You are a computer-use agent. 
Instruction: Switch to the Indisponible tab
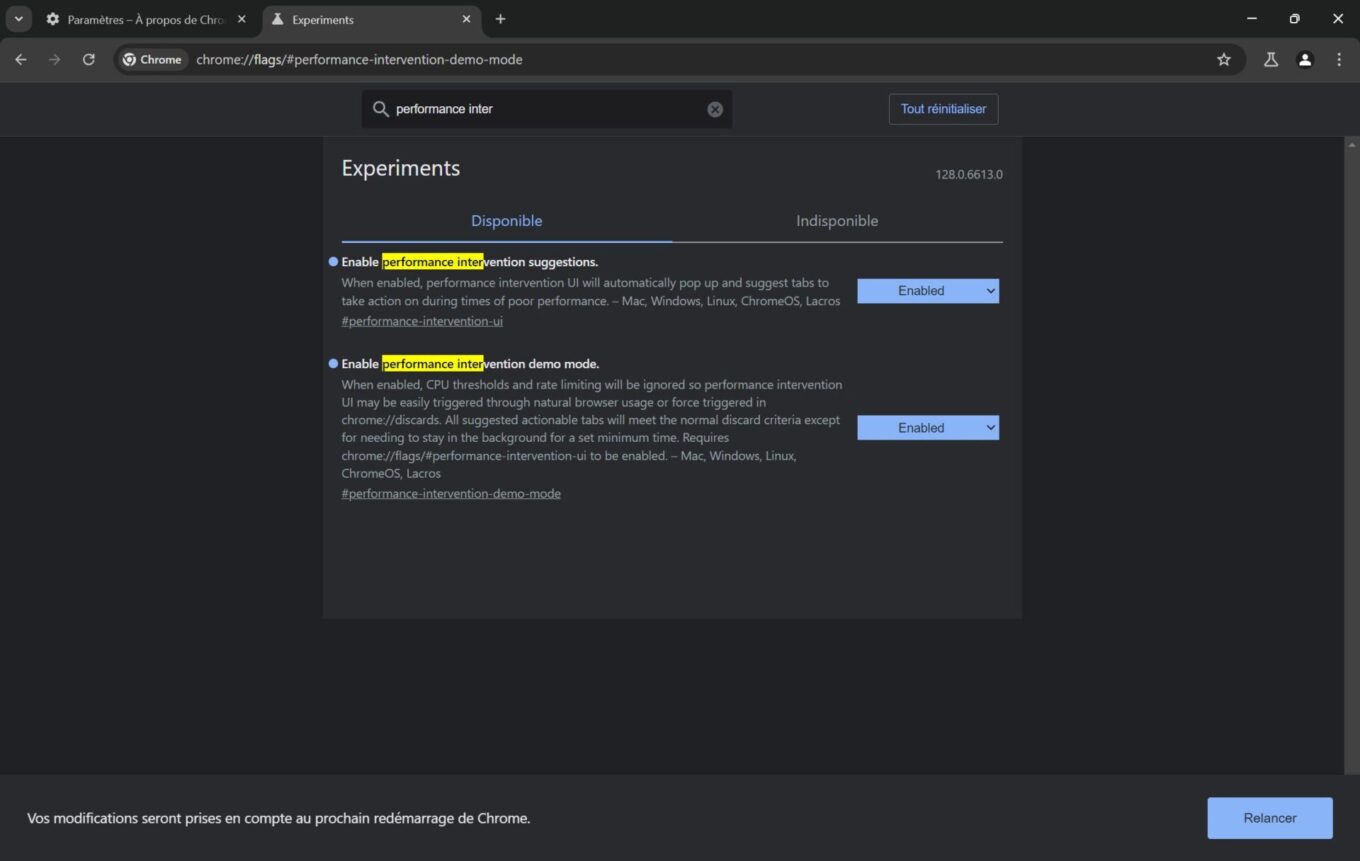coord(837,221)
